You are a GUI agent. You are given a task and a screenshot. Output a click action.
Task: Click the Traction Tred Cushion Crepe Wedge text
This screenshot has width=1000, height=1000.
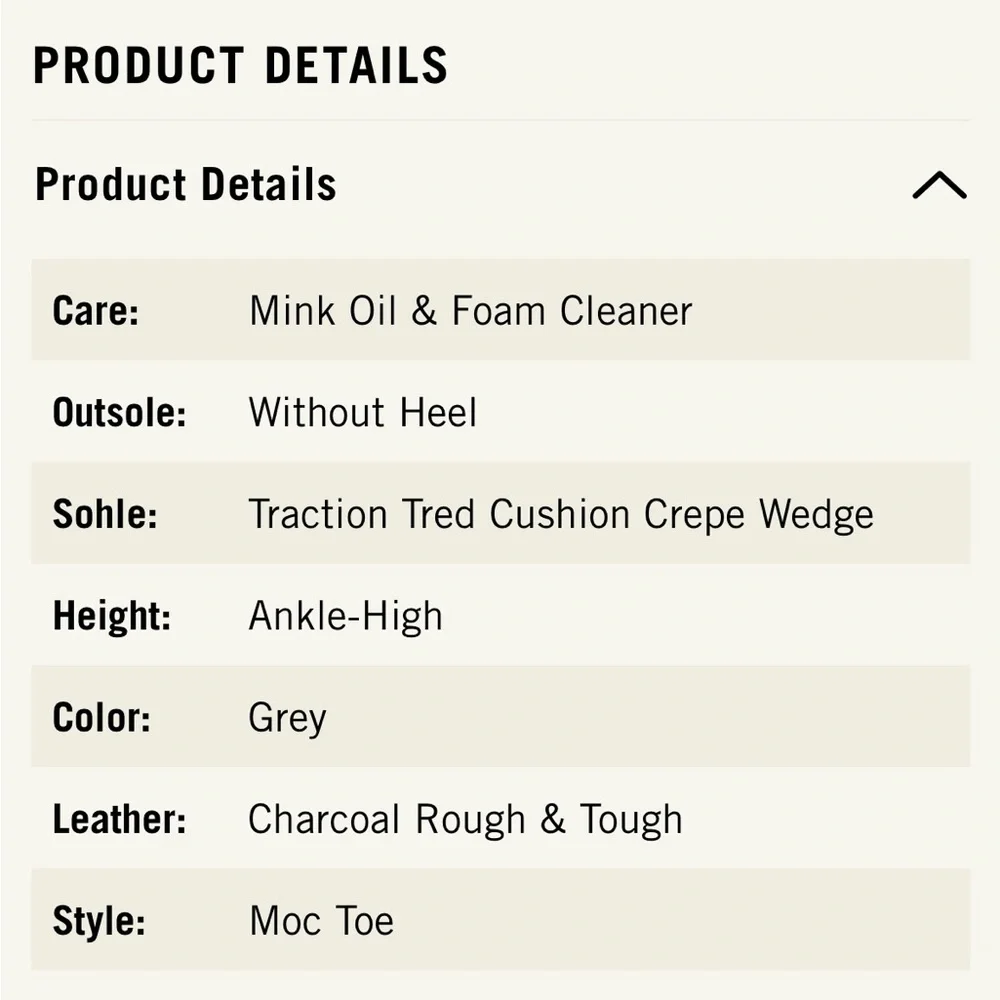[x=561, y=514]
